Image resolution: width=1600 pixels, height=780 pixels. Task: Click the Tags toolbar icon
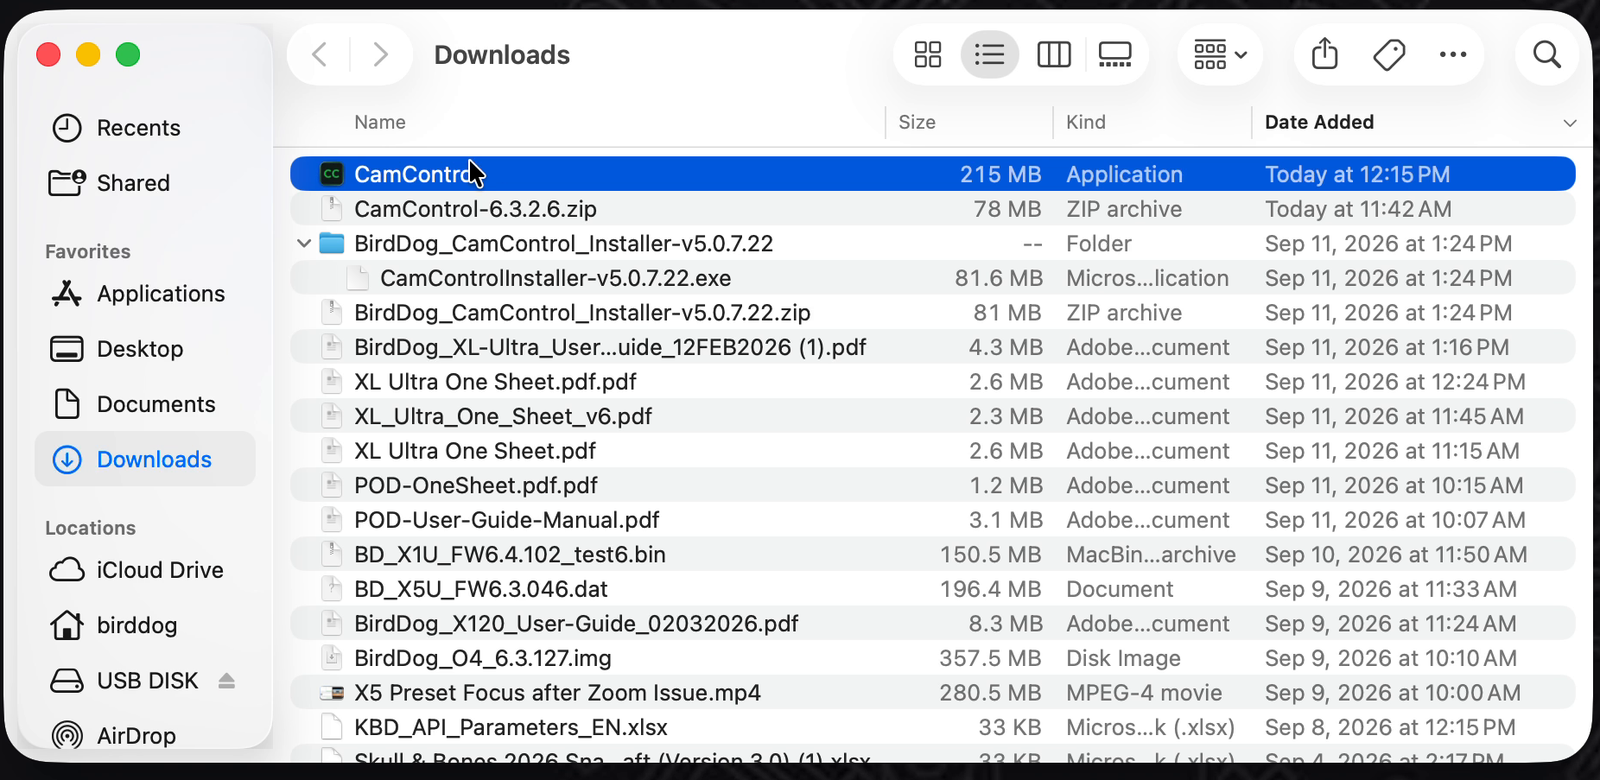point(1389,54)
